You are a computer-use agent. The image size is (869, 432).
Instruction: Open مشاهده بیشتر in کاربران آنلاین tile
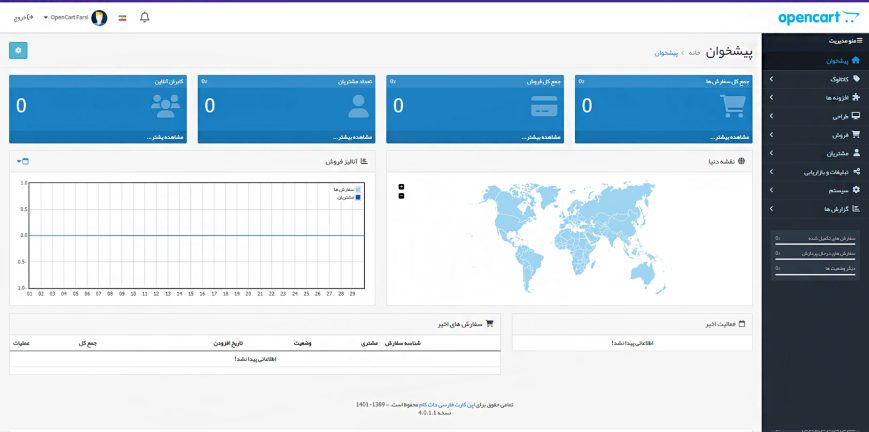[x=165, y=138]
